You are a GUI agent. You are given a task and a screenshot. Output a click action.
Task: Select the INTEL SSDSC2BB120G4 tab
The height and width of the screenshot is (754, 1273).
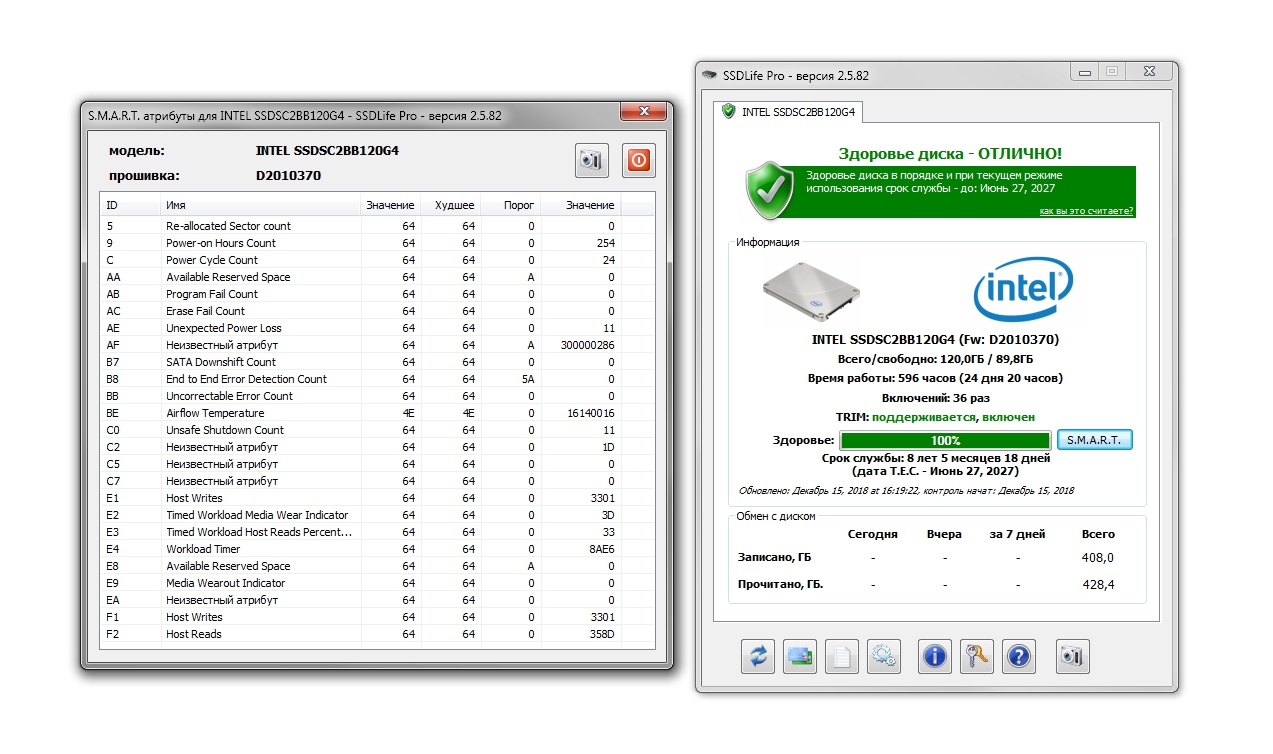click(x=789, y=111)
